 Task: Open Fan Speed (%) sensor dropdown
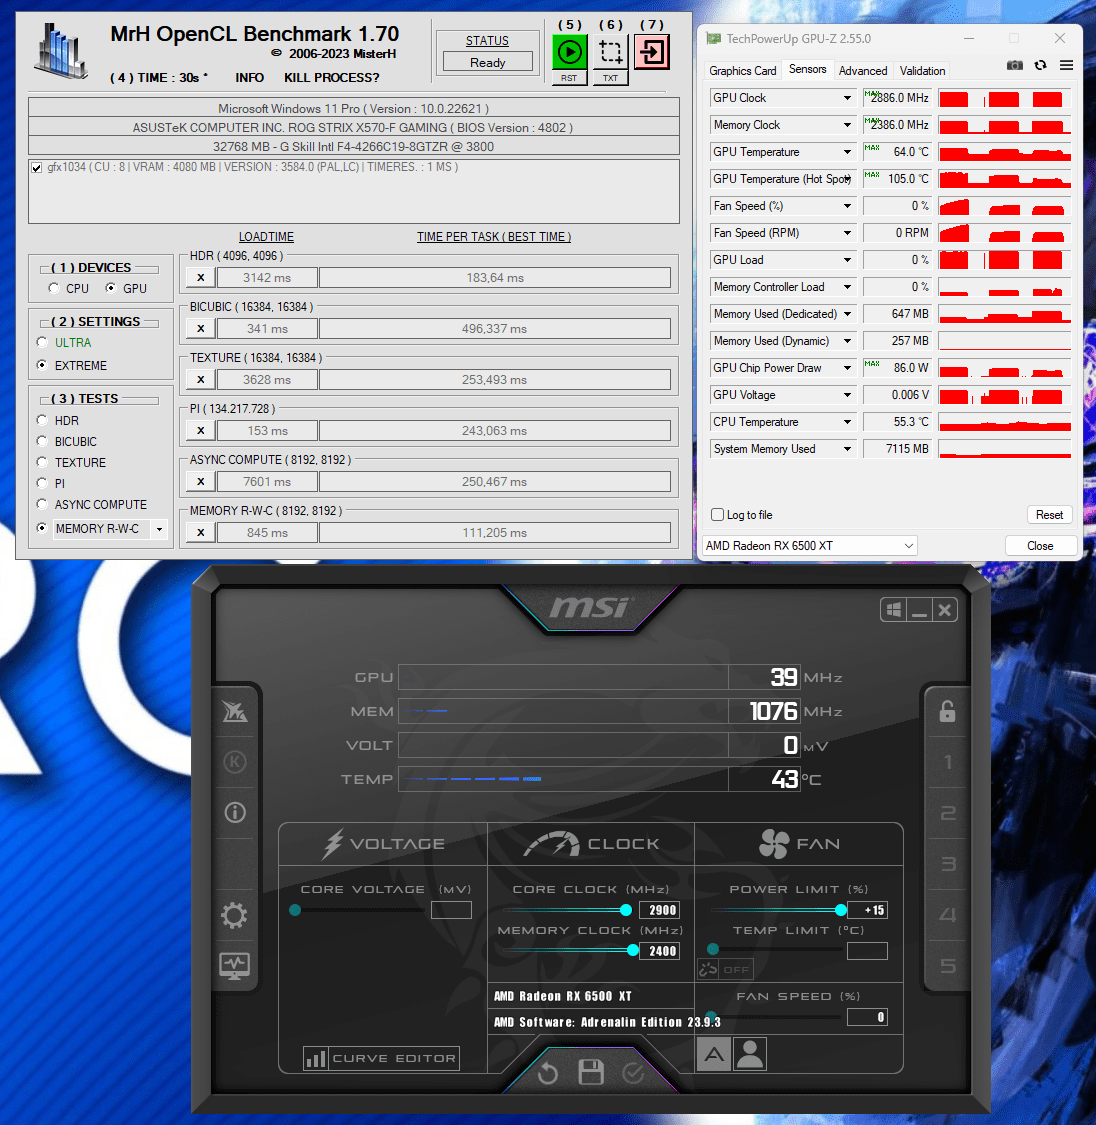pyautogui.click(x=847, y=206)
